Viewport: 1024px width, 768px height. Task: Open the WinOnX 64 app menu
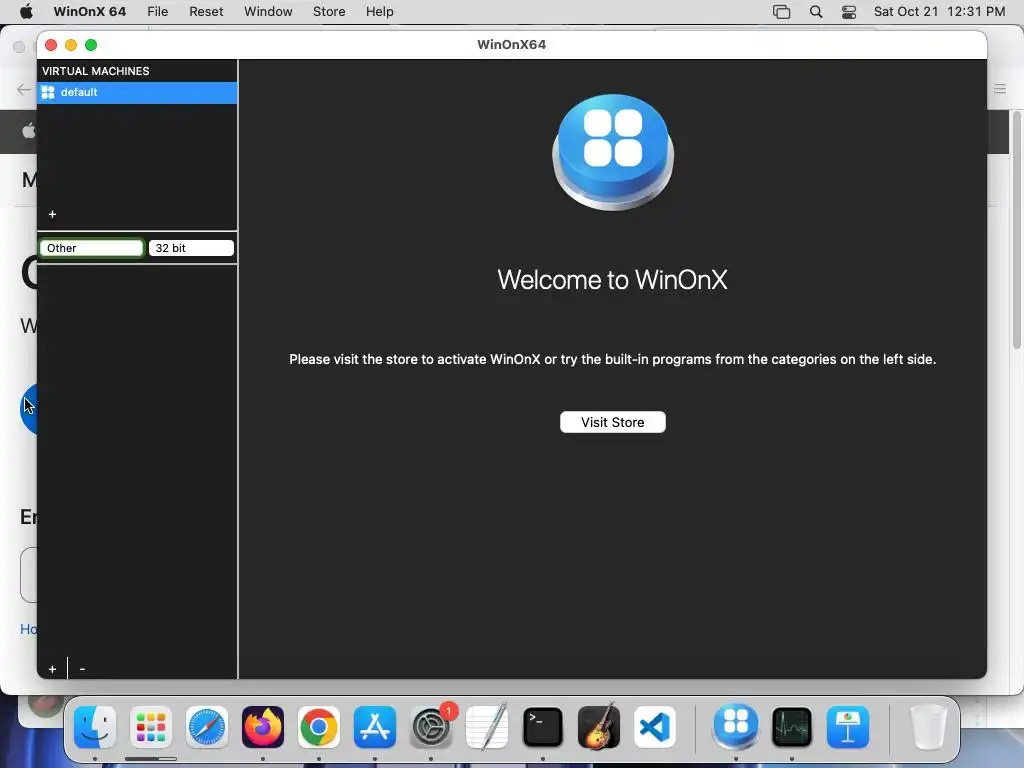click(89, 11)
